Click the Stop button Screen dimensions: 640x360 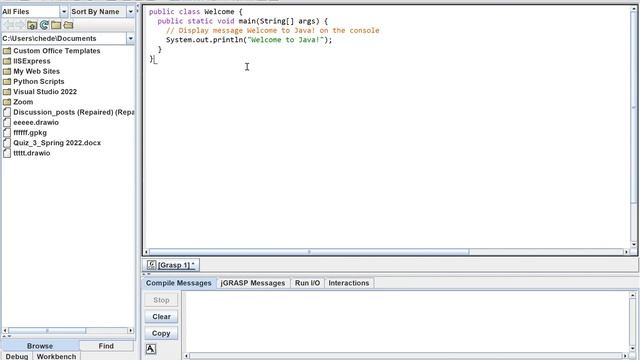coord(161,300)
